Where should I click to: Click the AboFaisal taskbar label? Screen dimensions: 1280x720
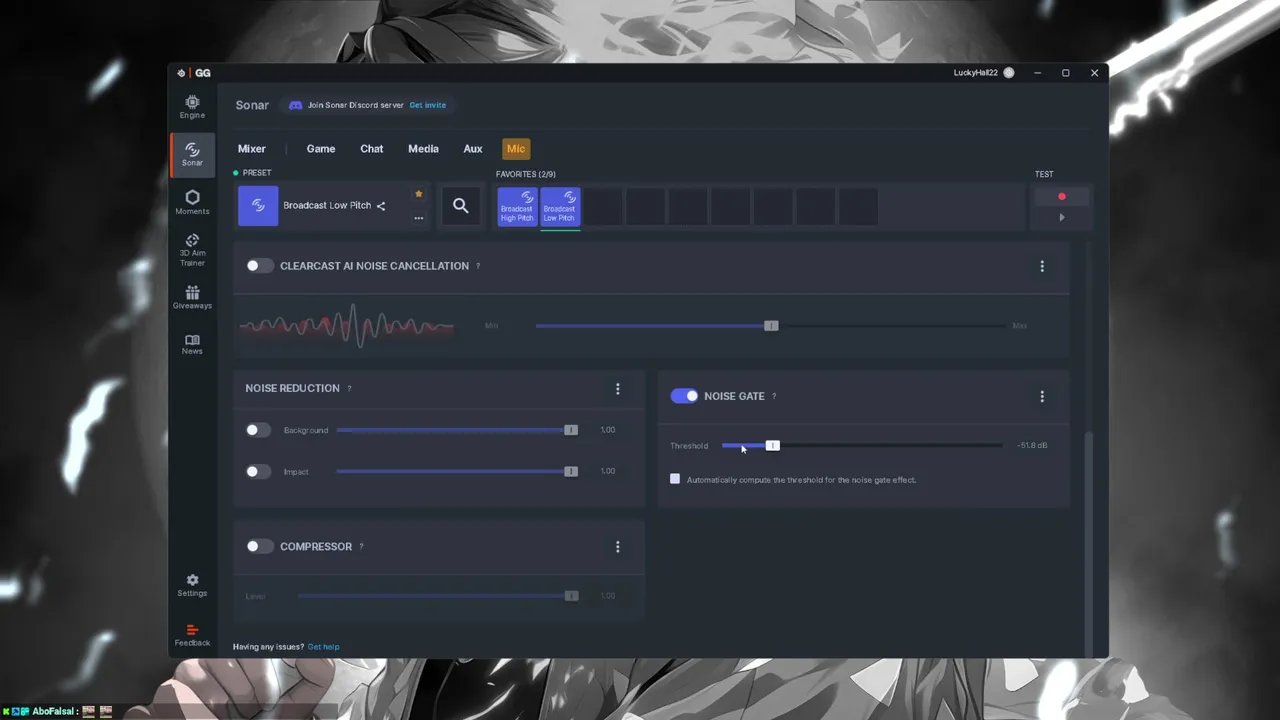[x=55, y=711]
